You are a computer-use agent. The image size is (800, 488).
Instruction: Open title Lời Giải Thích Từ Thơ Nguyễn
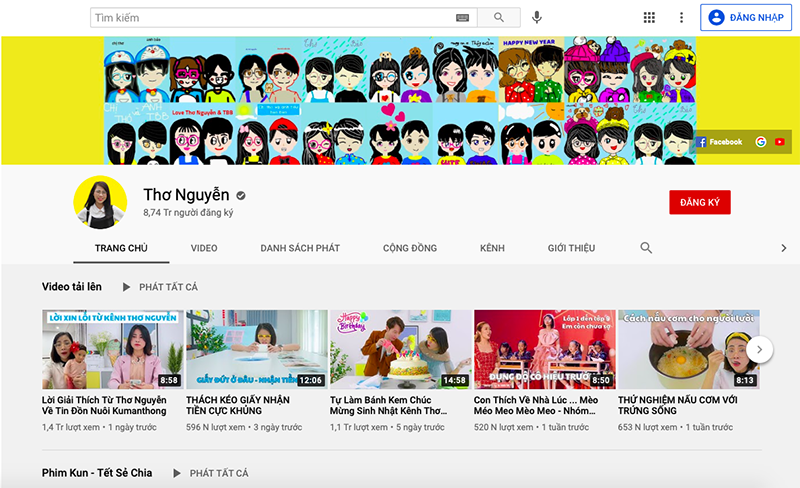pos(104,405)
